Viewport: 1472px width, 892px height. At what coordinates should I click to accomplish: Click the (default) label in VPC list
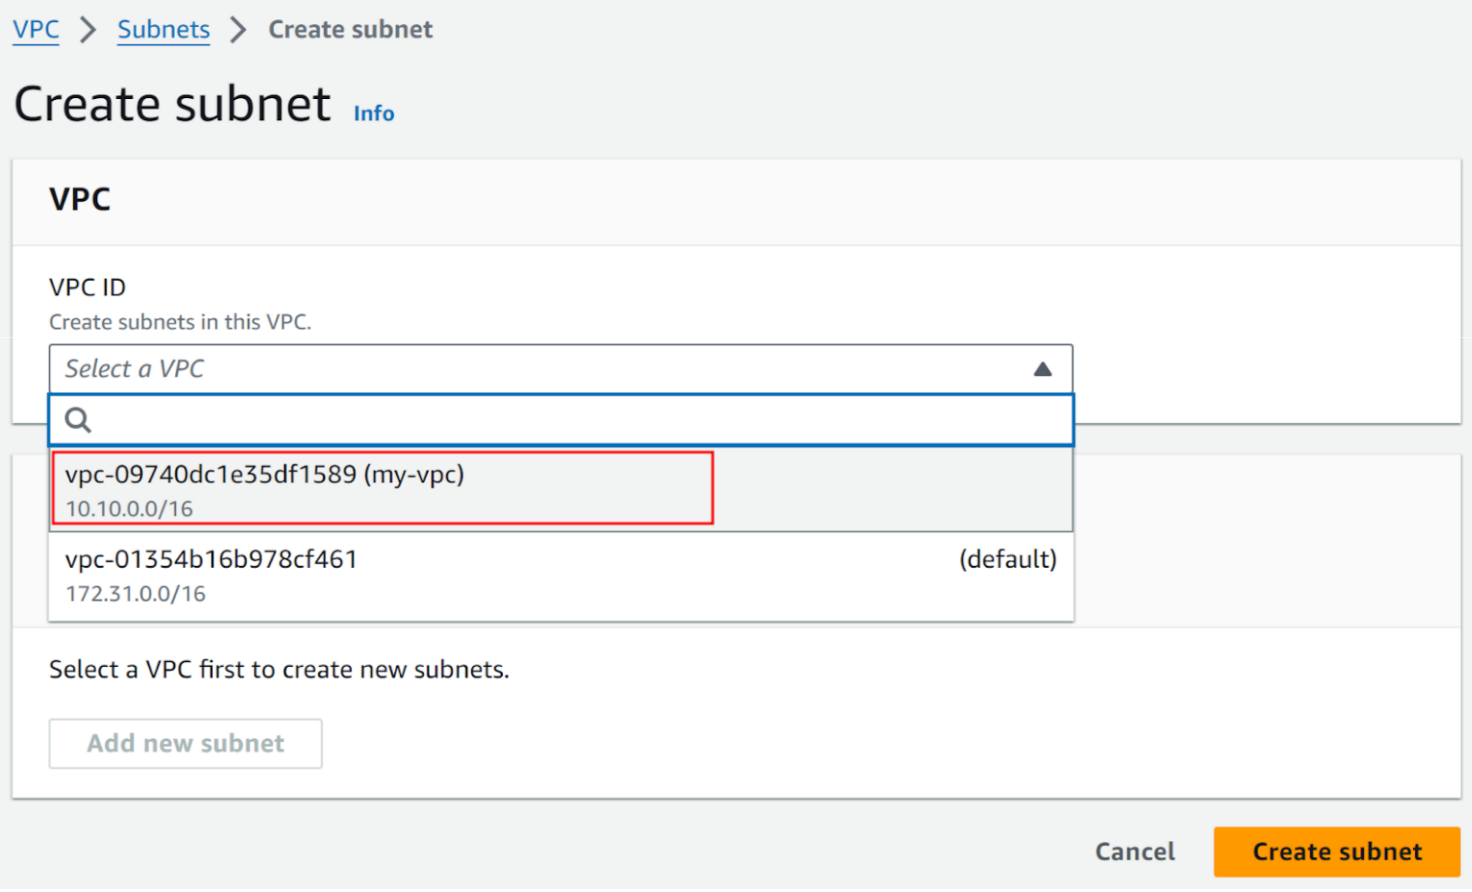[x=1008, y=559]
